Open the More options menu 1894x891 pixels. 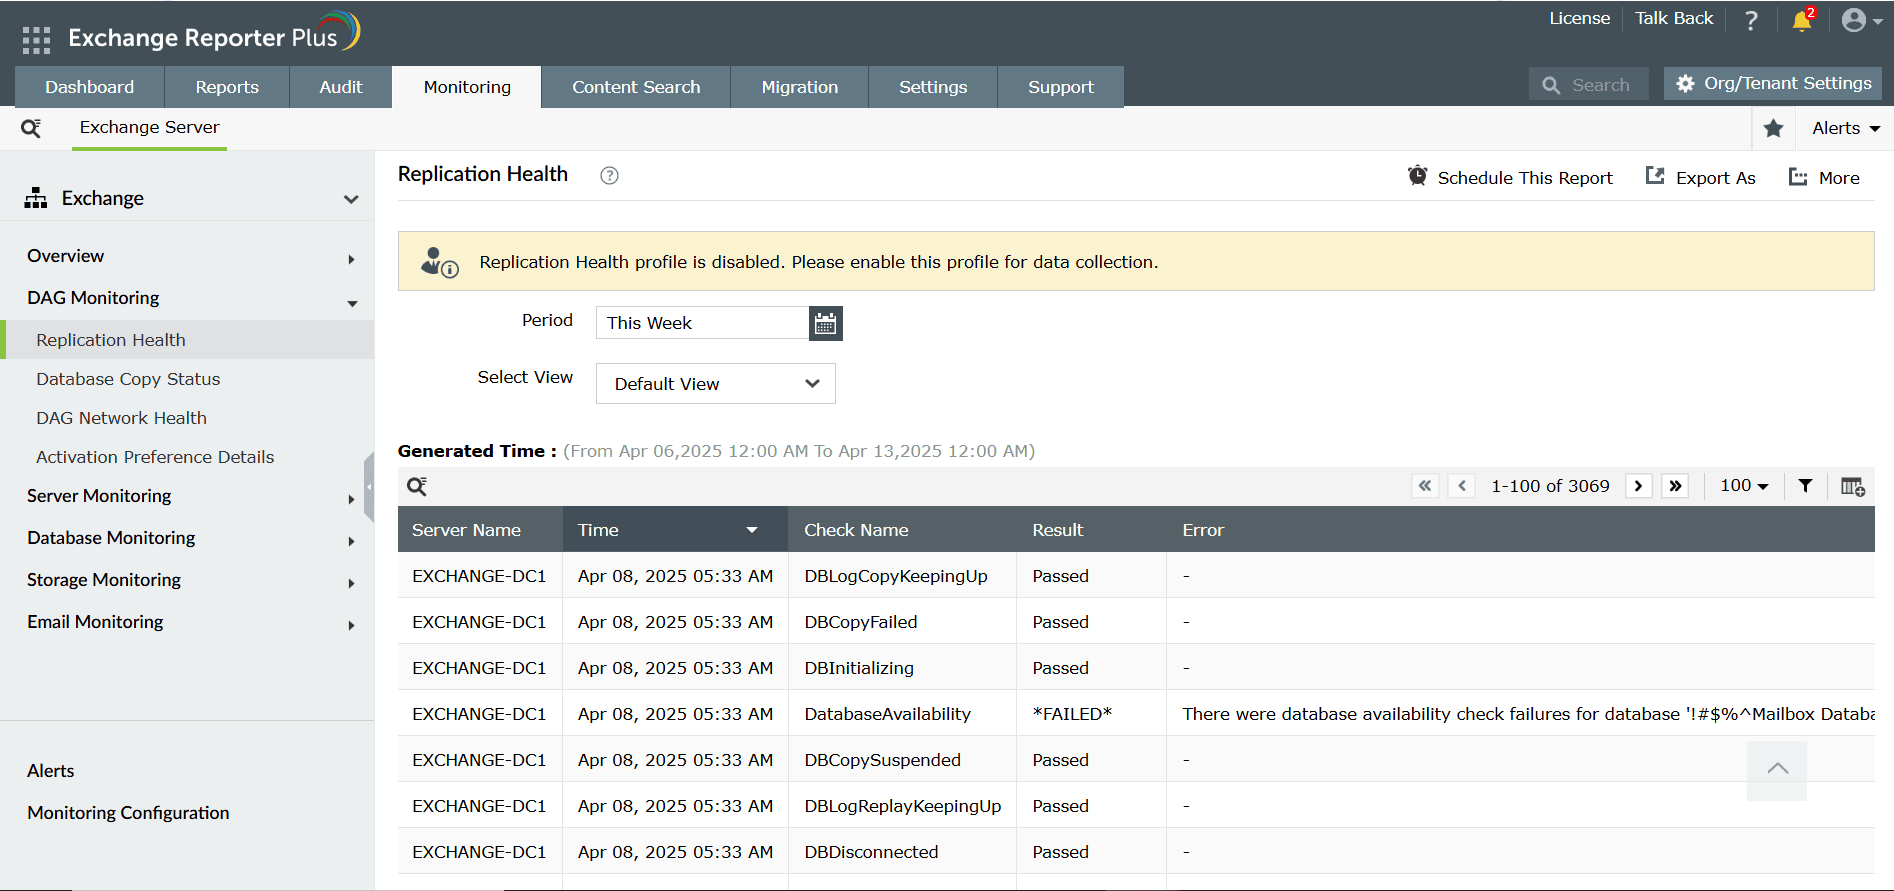pos(1824,177)
